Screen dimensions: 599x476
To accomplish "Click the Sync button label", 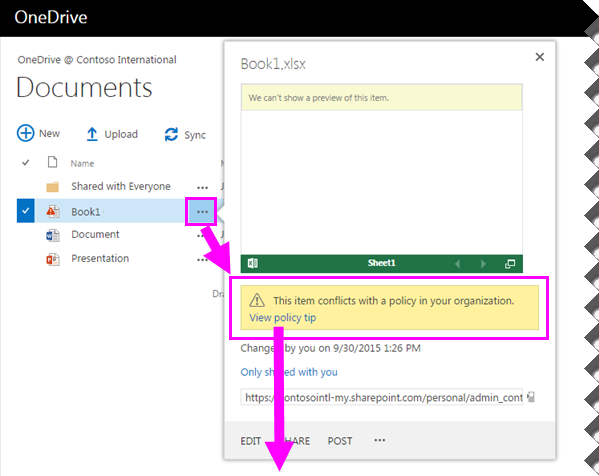I will tap(195, 135).
